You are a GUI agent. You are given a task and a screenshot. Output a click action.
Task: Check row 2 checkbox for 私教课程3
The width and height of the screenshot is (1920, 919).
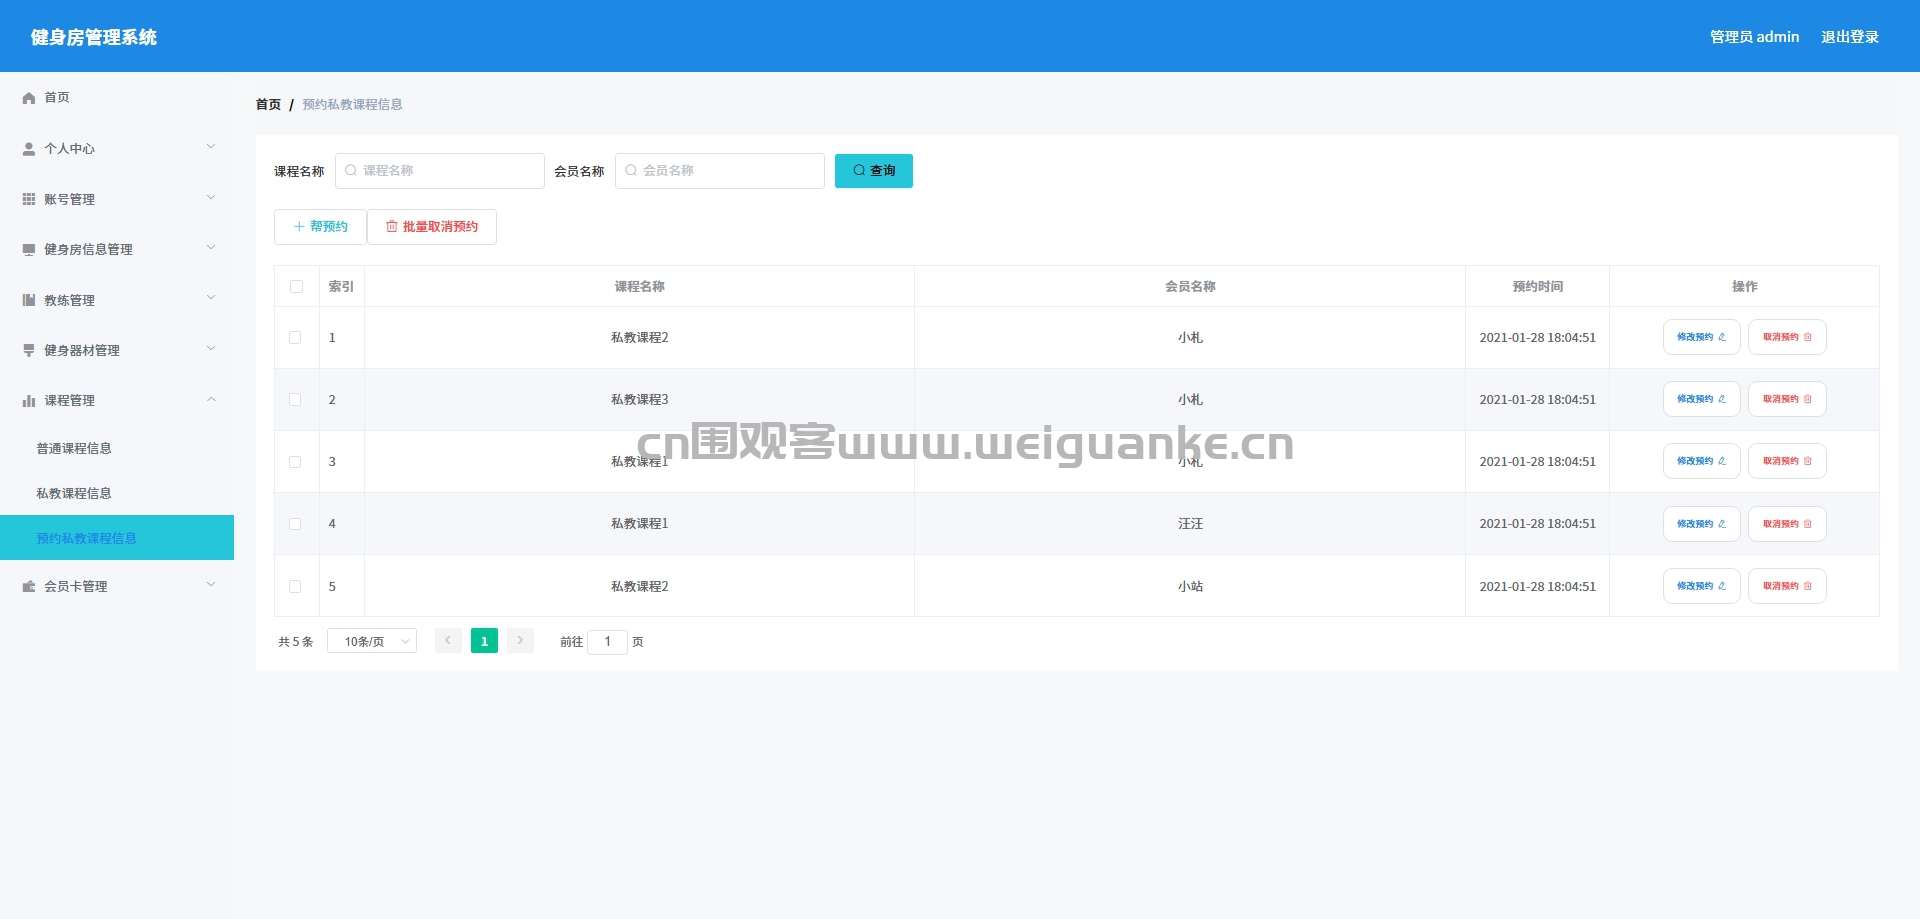(x=295, y=400)
